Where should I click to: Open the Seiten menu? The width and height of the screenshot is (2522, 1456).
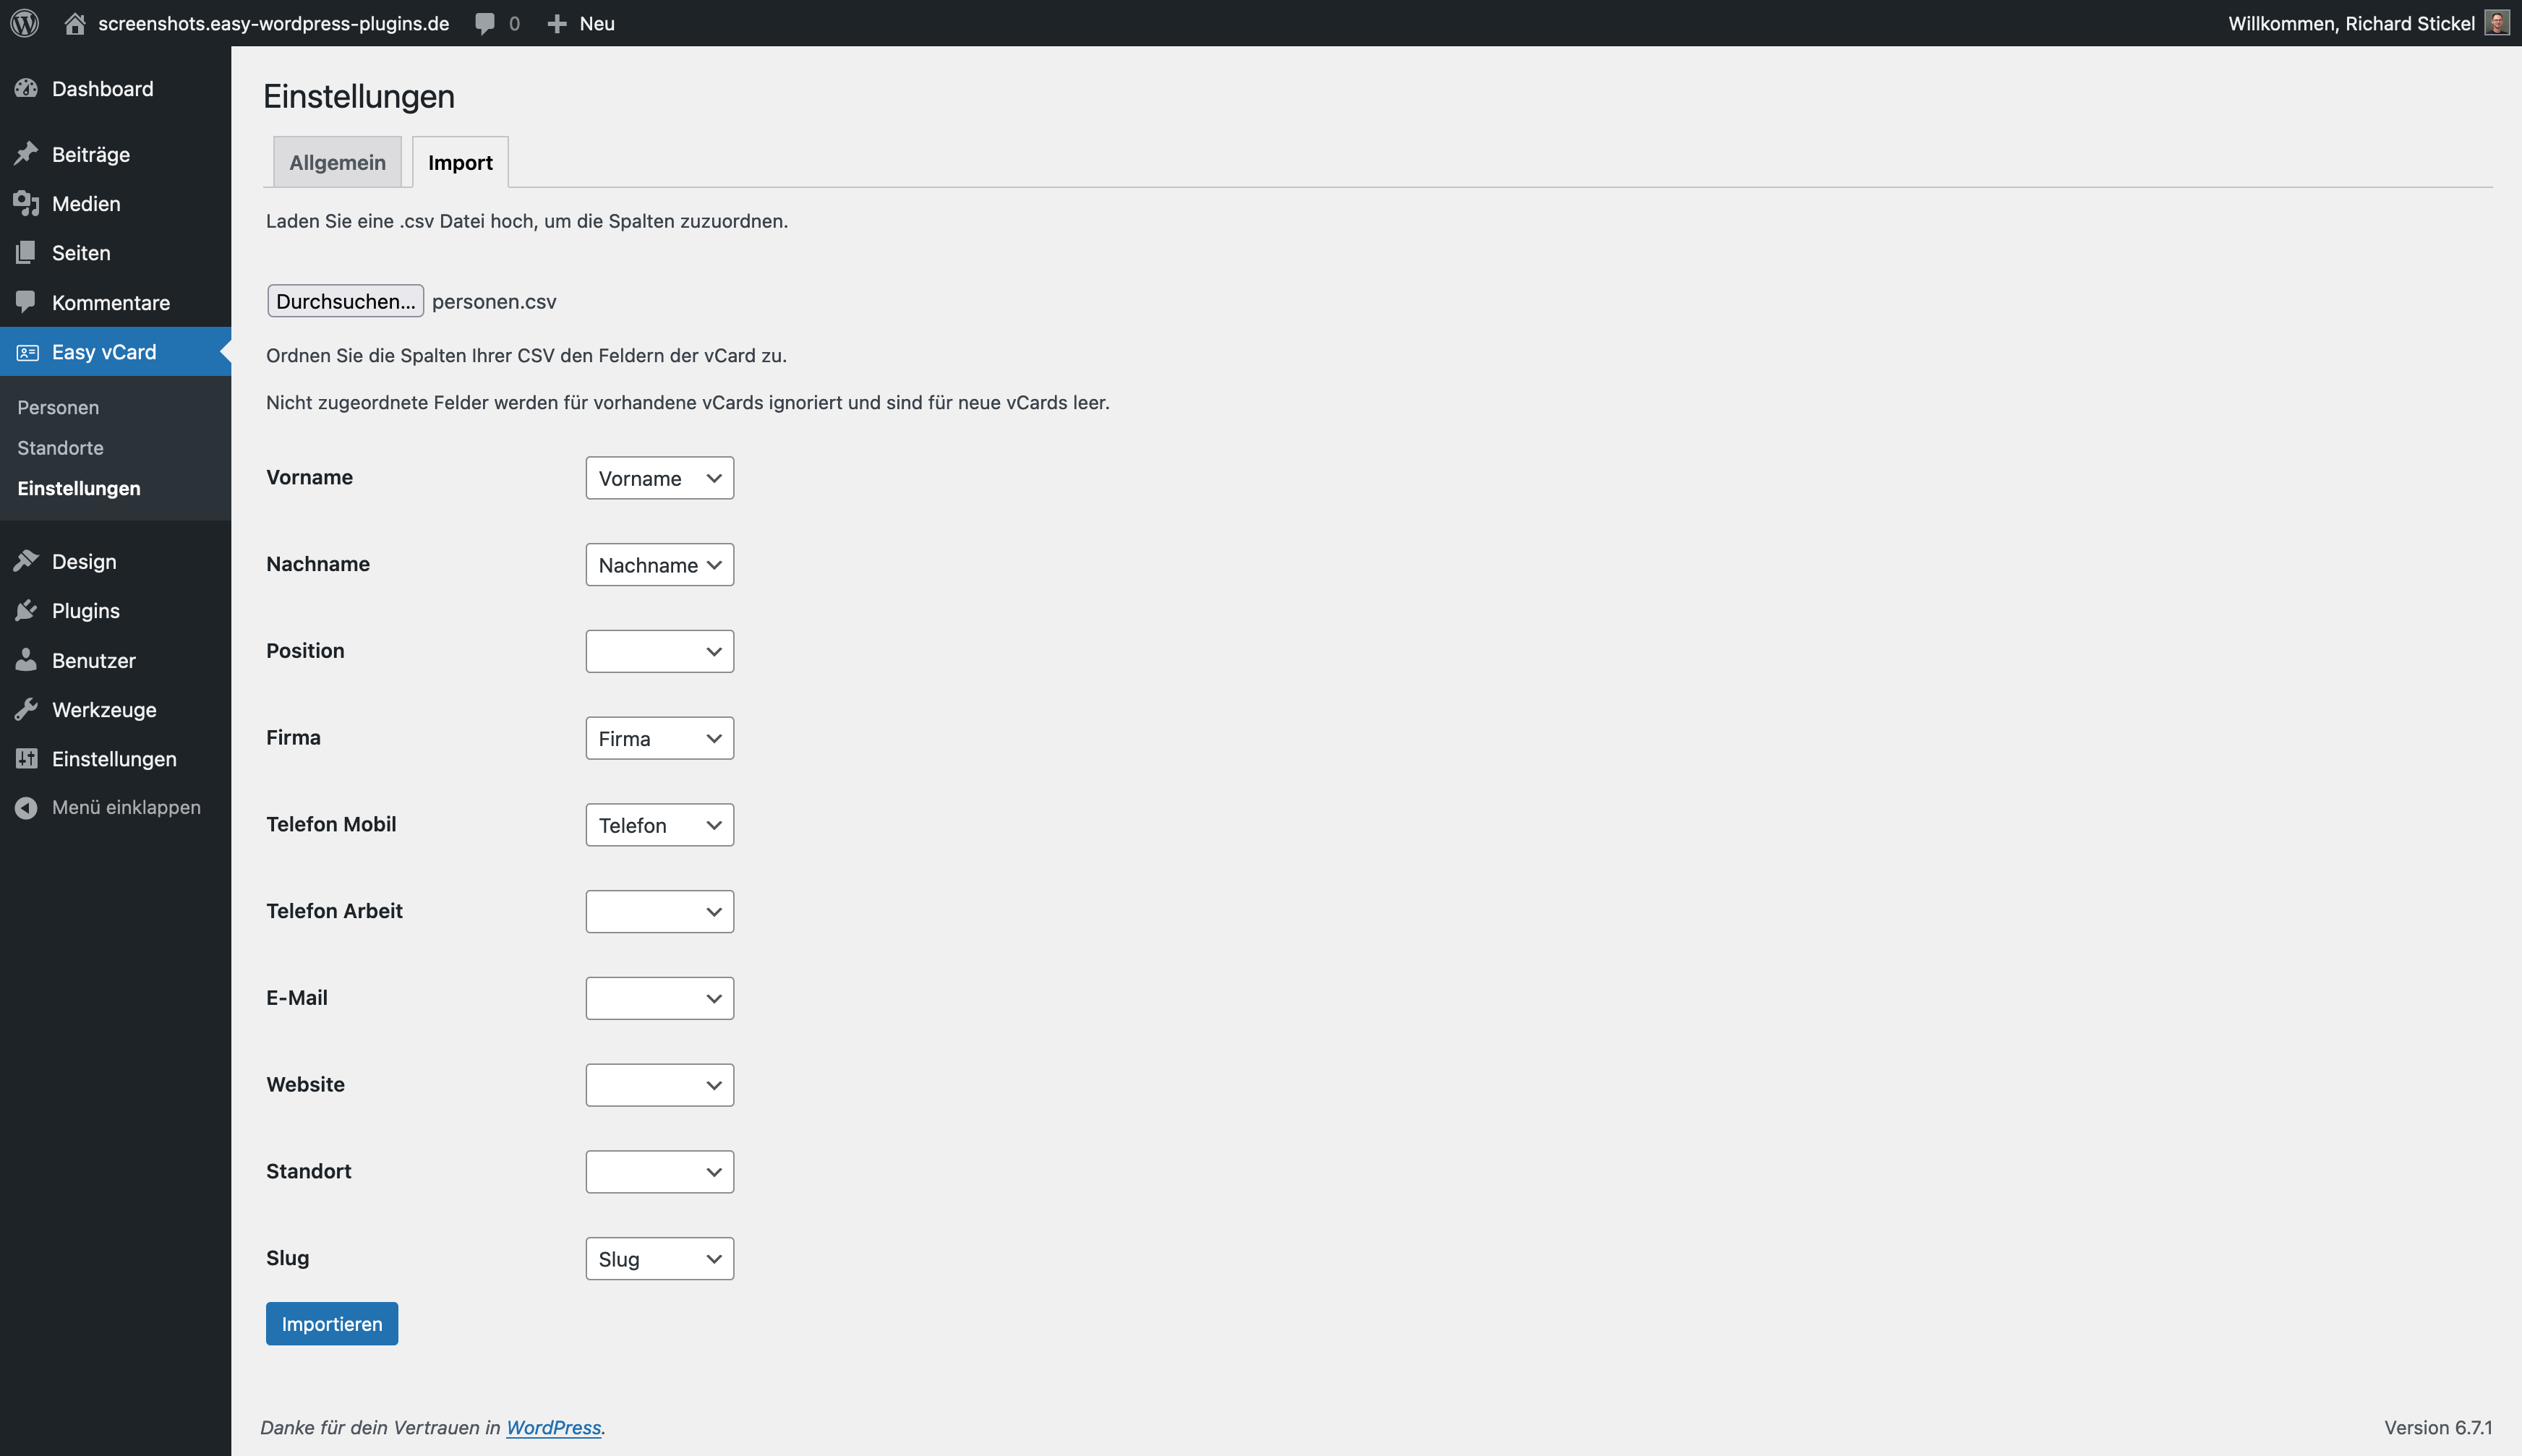point(115,253)
